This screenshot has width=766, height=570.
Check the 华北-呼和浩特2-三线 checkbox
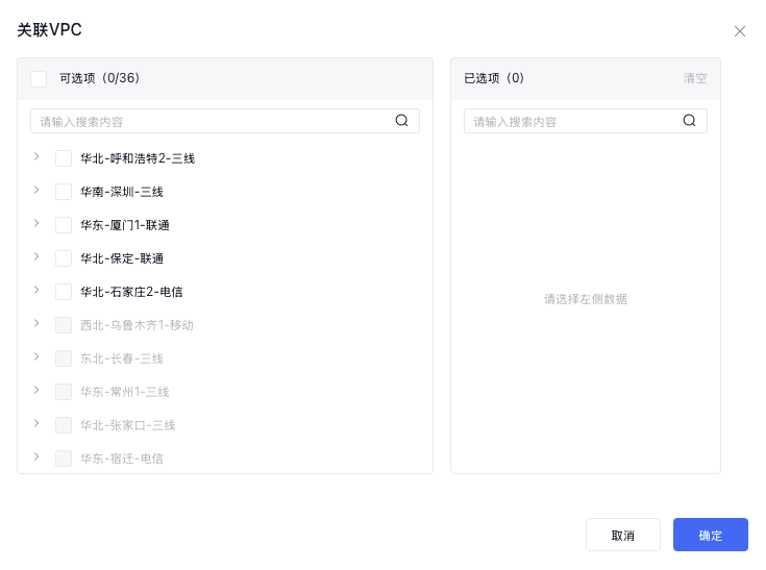pyautogui.click(x=64, y=158)
